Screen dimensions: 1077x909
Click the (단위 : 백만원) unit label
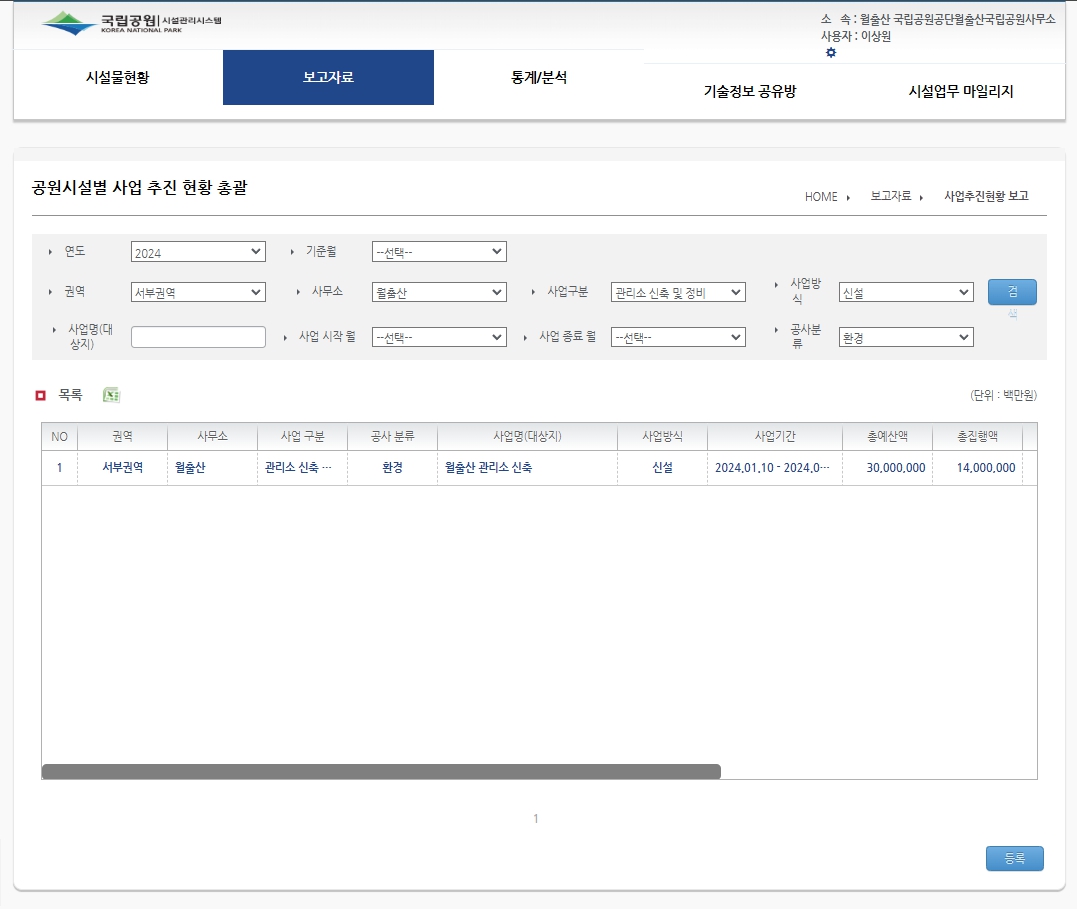coord(1003,395)
